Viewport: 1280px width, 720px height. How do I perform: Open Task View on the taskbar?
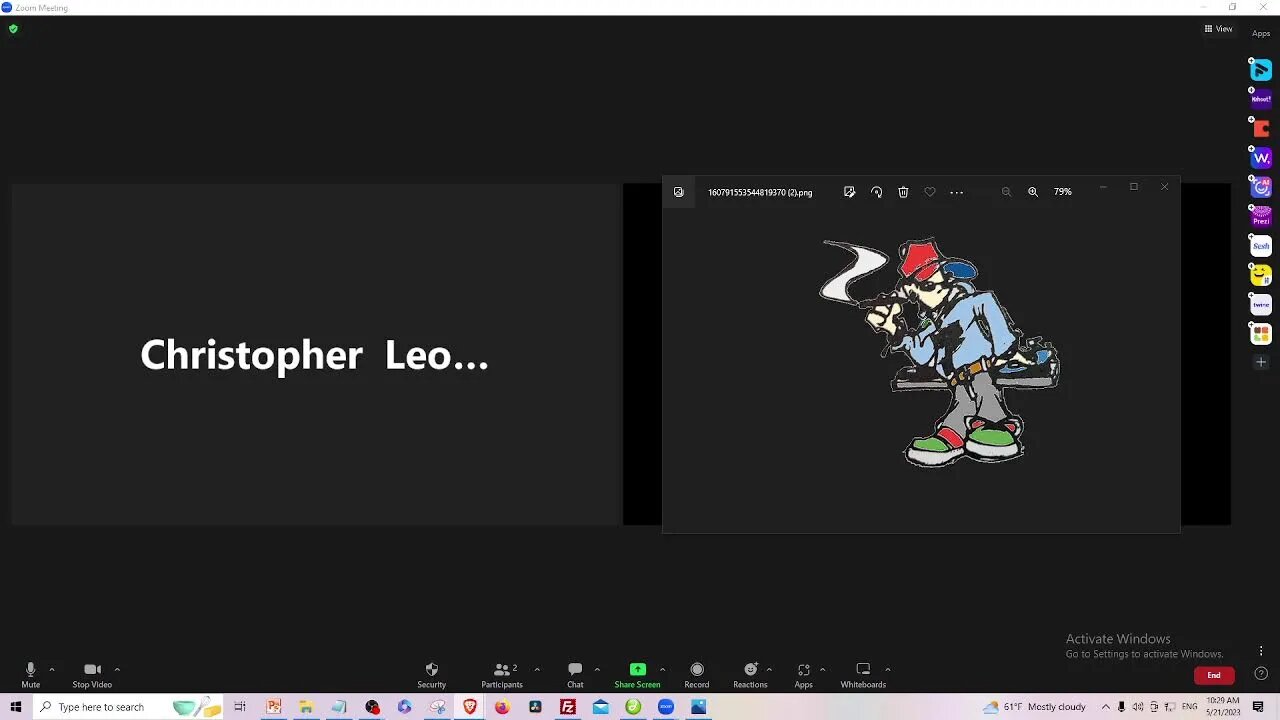[x=240, y=707]
